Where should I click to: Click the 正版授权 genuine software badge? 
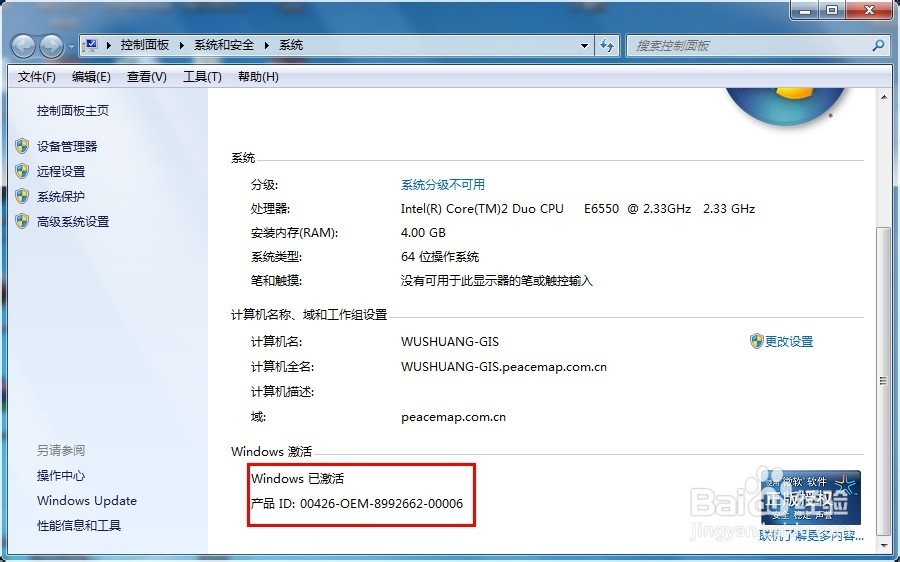[810, 497]
